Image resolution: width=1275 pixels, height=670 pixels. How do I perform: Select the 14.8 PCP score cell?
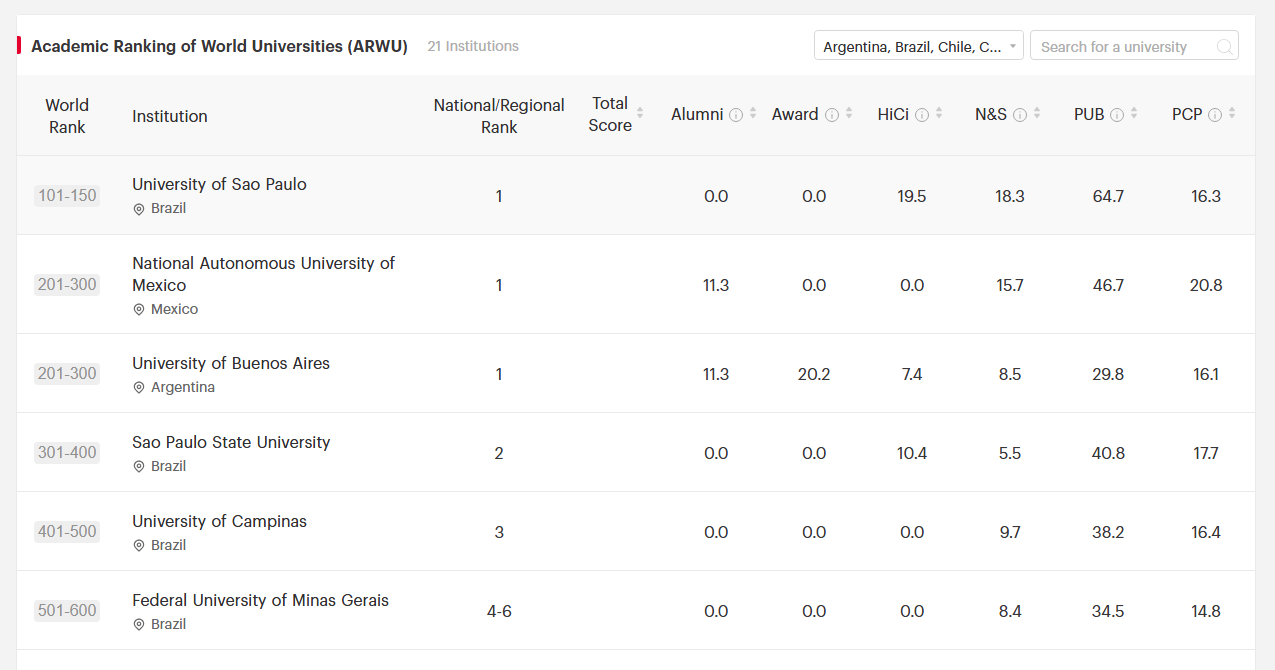[x=1206, y=611]
